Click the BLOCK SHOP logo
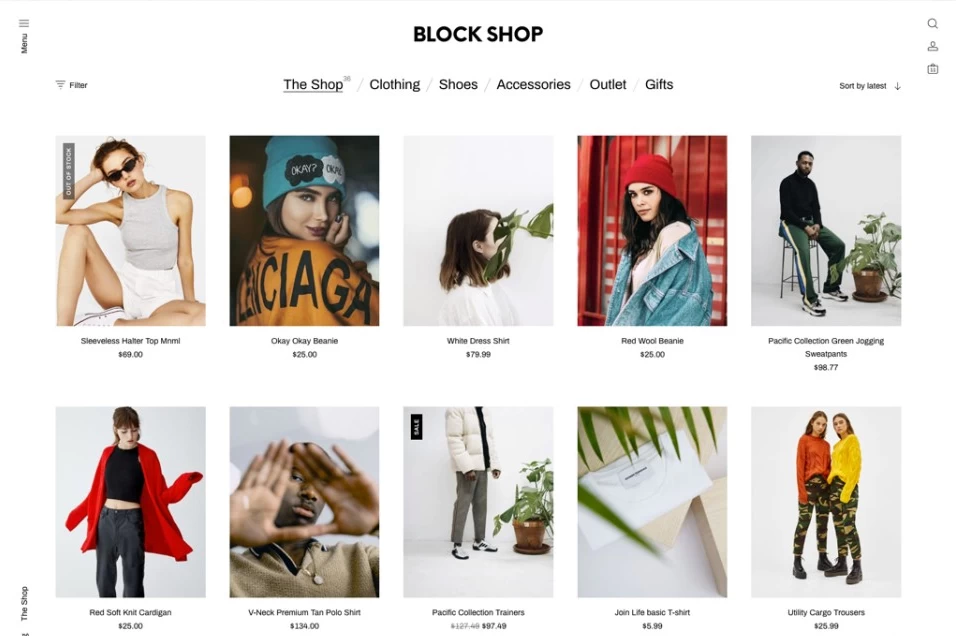 [x=478, y=34]
